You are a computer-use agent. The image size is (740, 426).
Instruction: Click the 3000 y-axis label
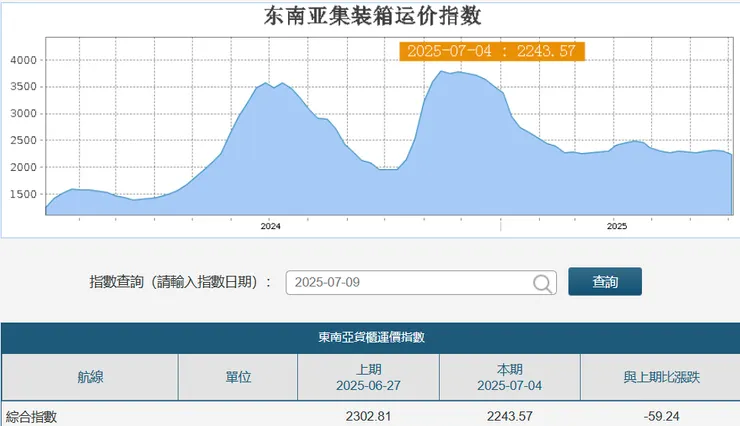(x=24, y=114)
